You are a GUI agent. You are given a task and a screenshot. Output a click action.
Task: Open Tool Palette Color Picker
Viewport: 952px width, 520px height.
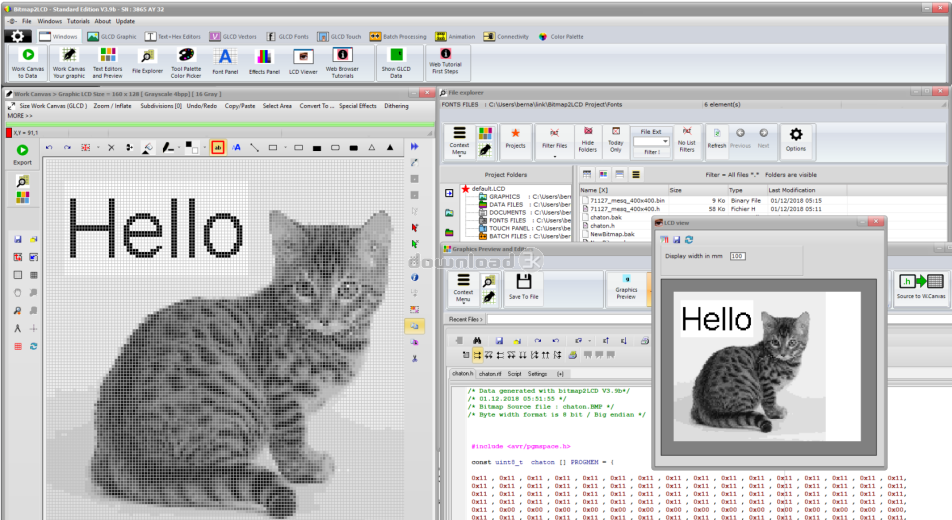(x=186, y=63)
